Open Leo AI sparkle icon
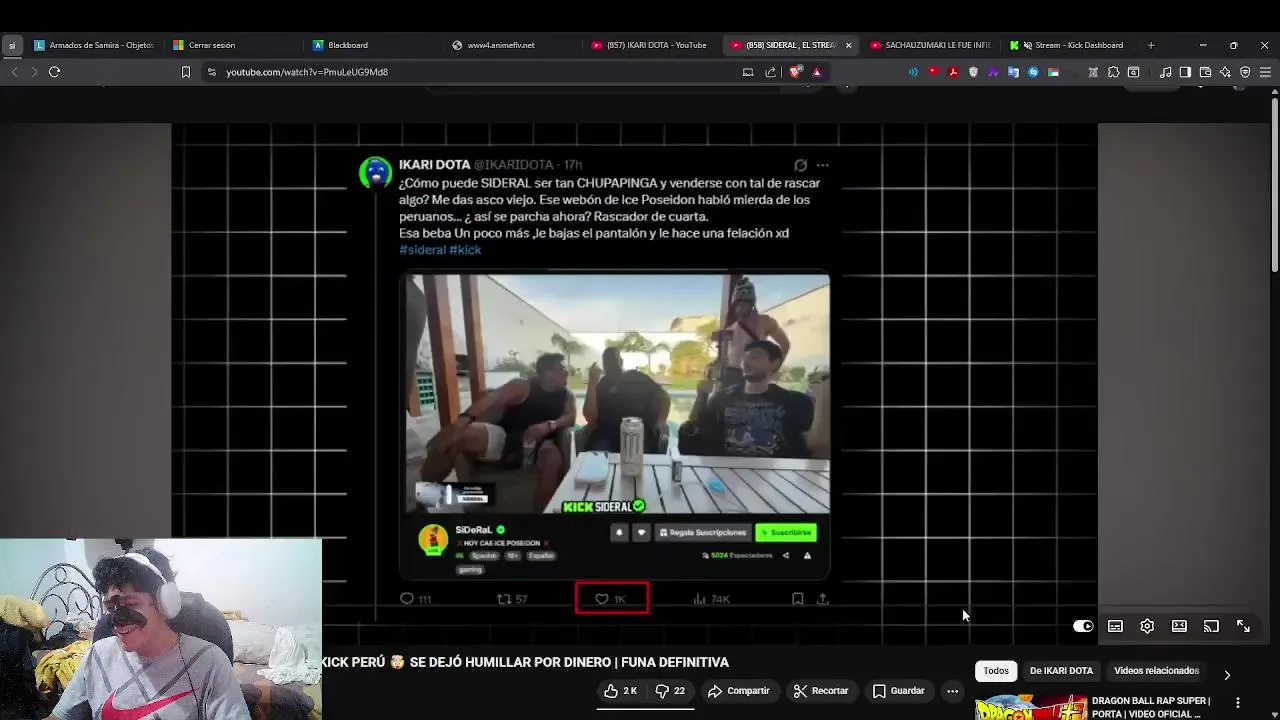The width and height of the screenshot is (1280, 720). pyautogui.click(x=1225, y=72)
